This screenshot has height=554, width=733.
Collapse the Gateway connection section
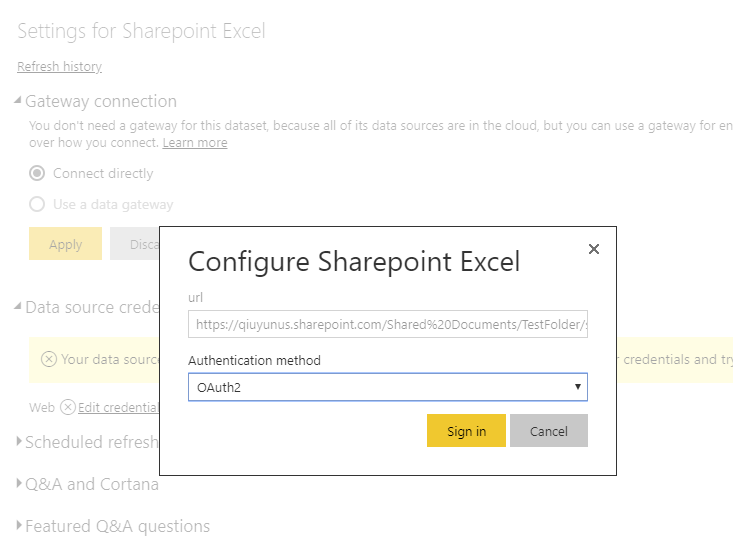(x=18, y=100)
